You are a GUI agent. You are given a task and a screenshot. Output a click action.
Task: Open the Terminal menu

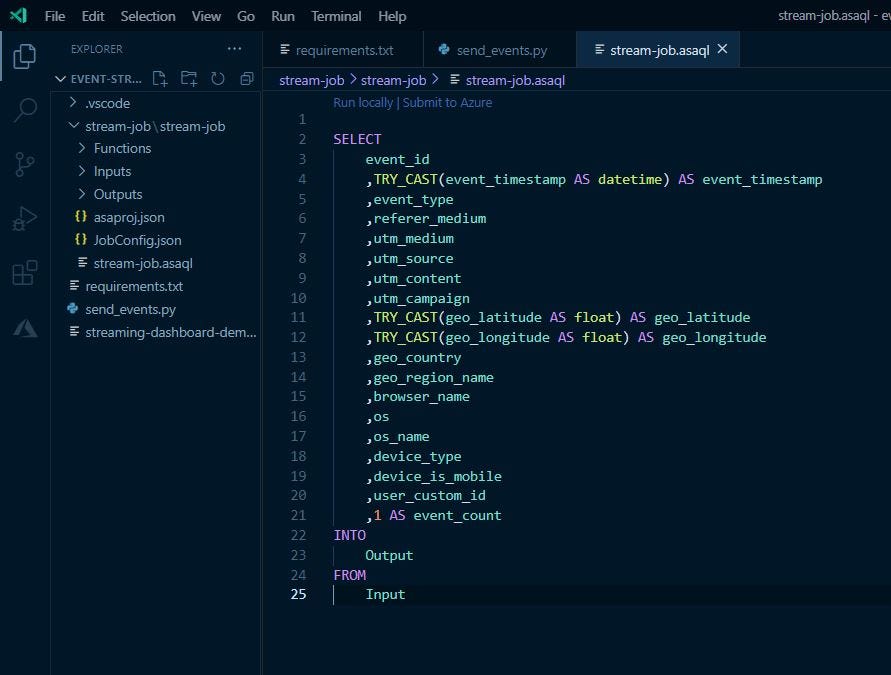click(336, 16)
